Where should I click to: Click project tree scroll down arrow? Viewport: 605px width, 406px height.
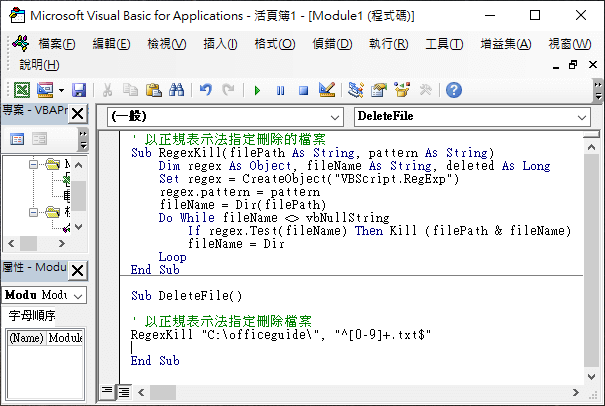(x=79, y=227)
